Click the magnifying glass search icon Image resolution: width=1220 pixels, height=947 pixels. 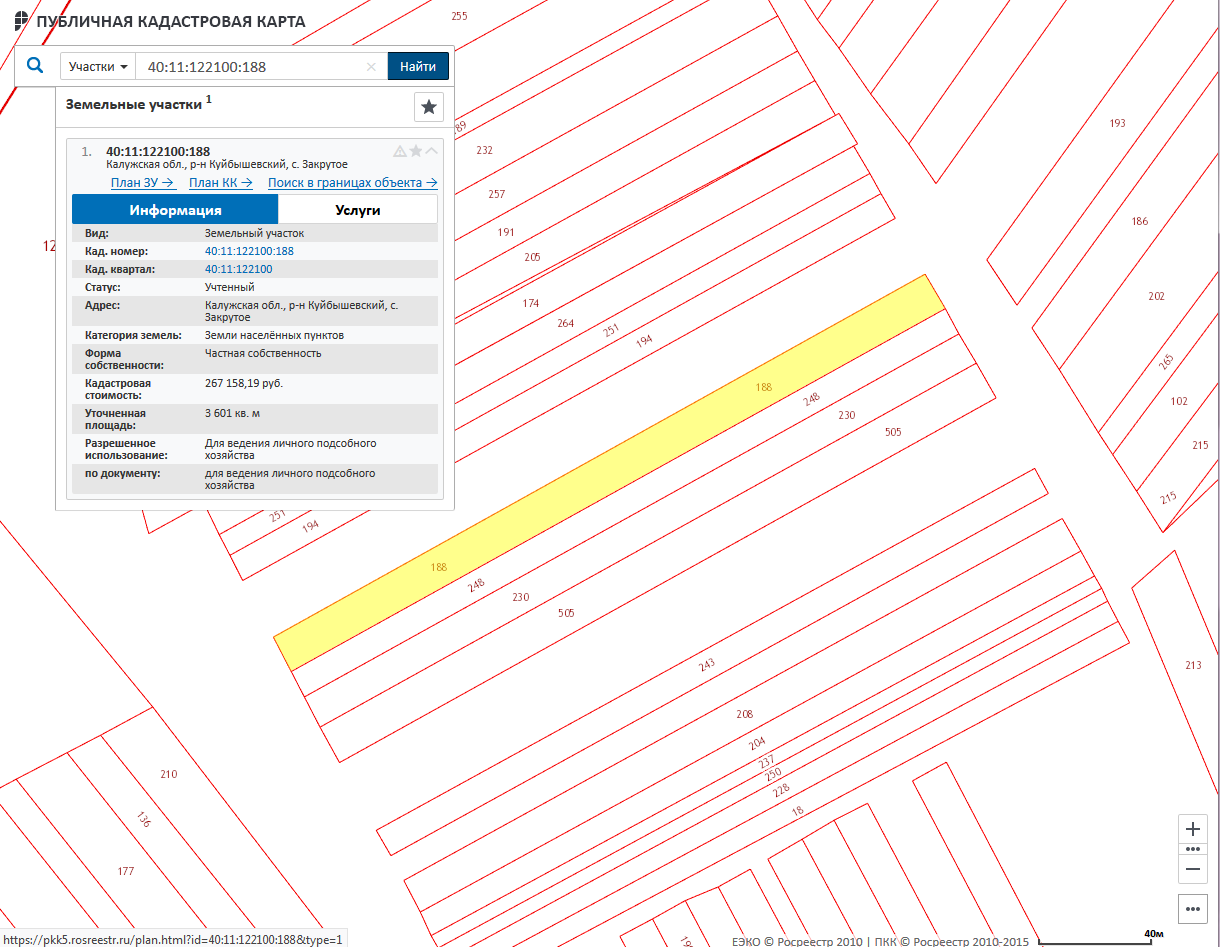coord(35,66)
